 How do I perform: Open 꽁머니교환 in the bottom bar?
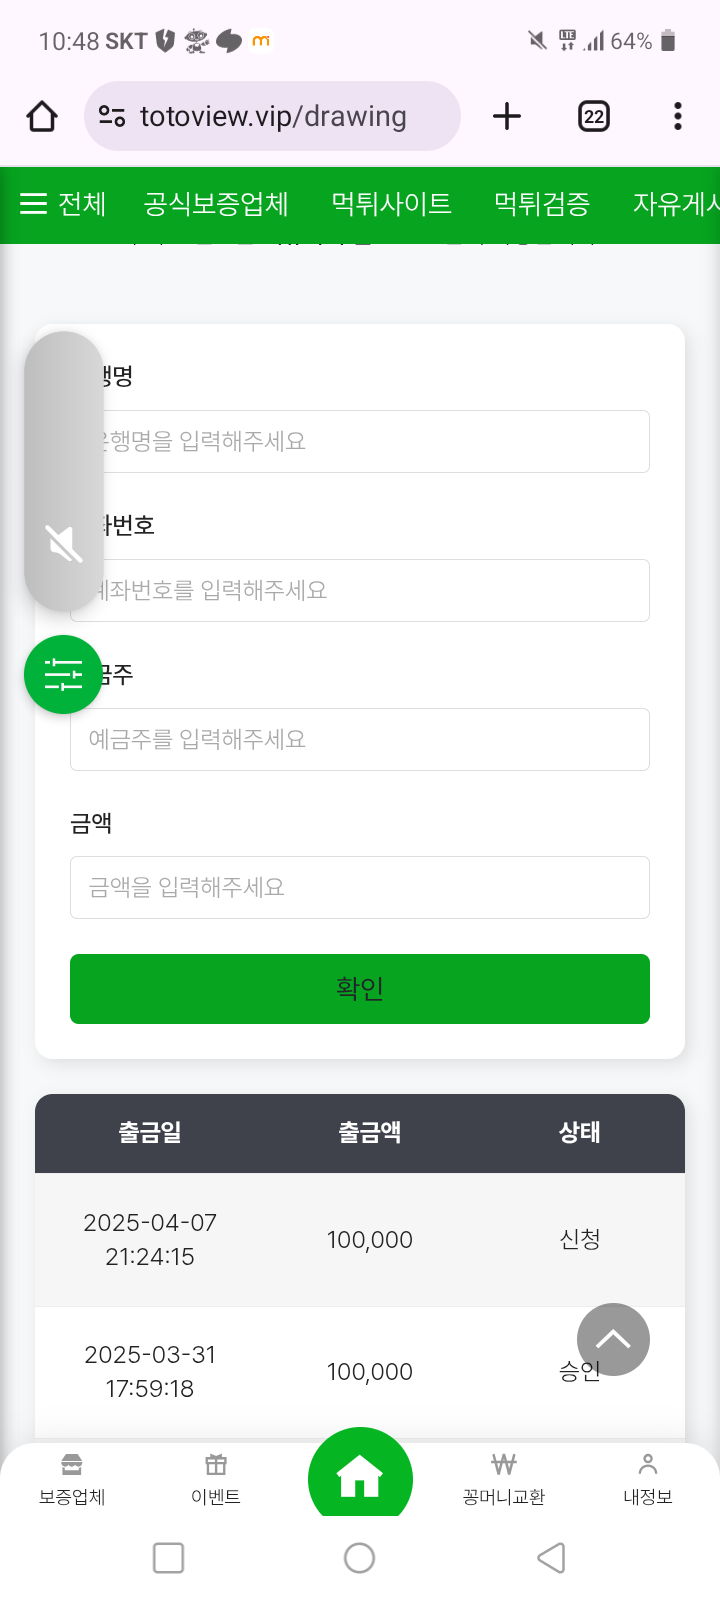tap(504, 1479)
